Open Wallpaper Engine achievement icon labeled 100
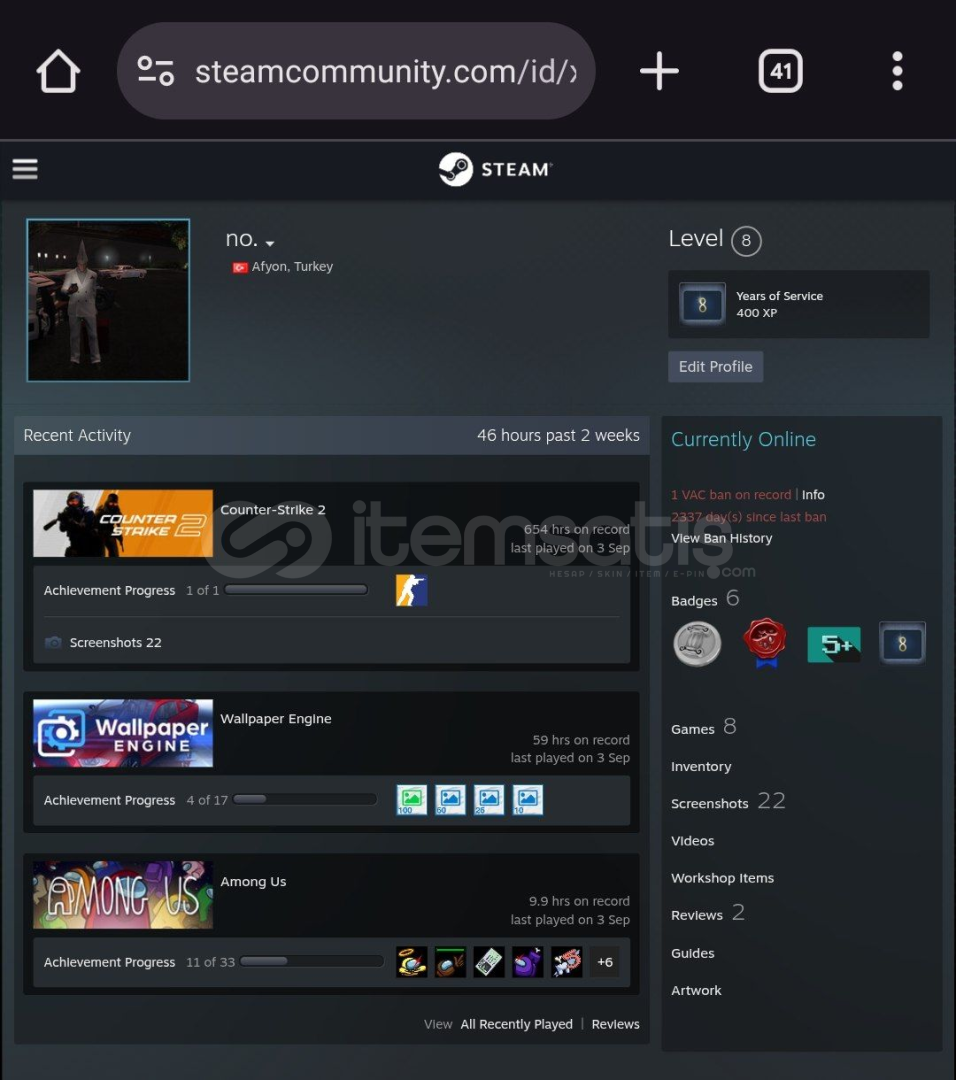This screenshot has width=956, height=1080. pyautogui.click(x=411, y=800)
